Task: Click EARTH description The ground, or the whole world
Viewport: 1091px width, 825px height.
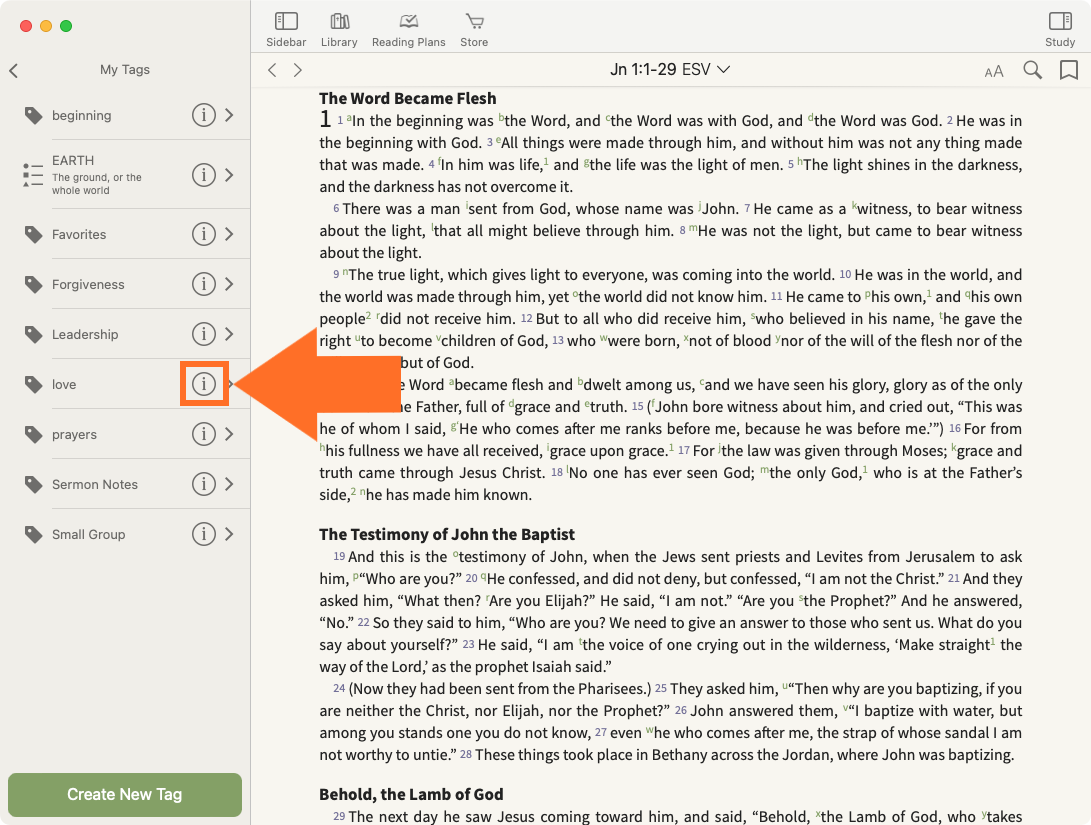Action: pos(97,184)
